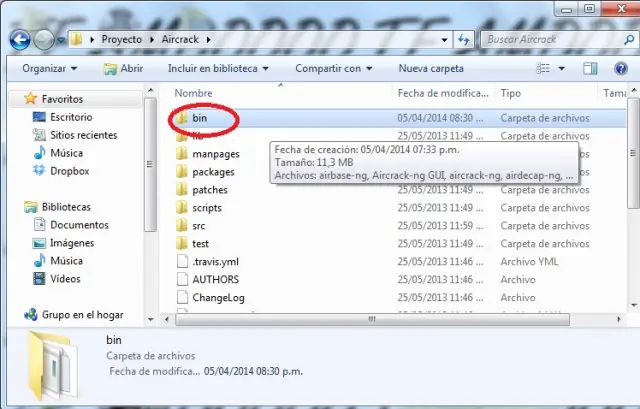The height and width of the screenshot is (409, 640).
Task: Toggle the preview pane icon
Action: tap(590, 68)
